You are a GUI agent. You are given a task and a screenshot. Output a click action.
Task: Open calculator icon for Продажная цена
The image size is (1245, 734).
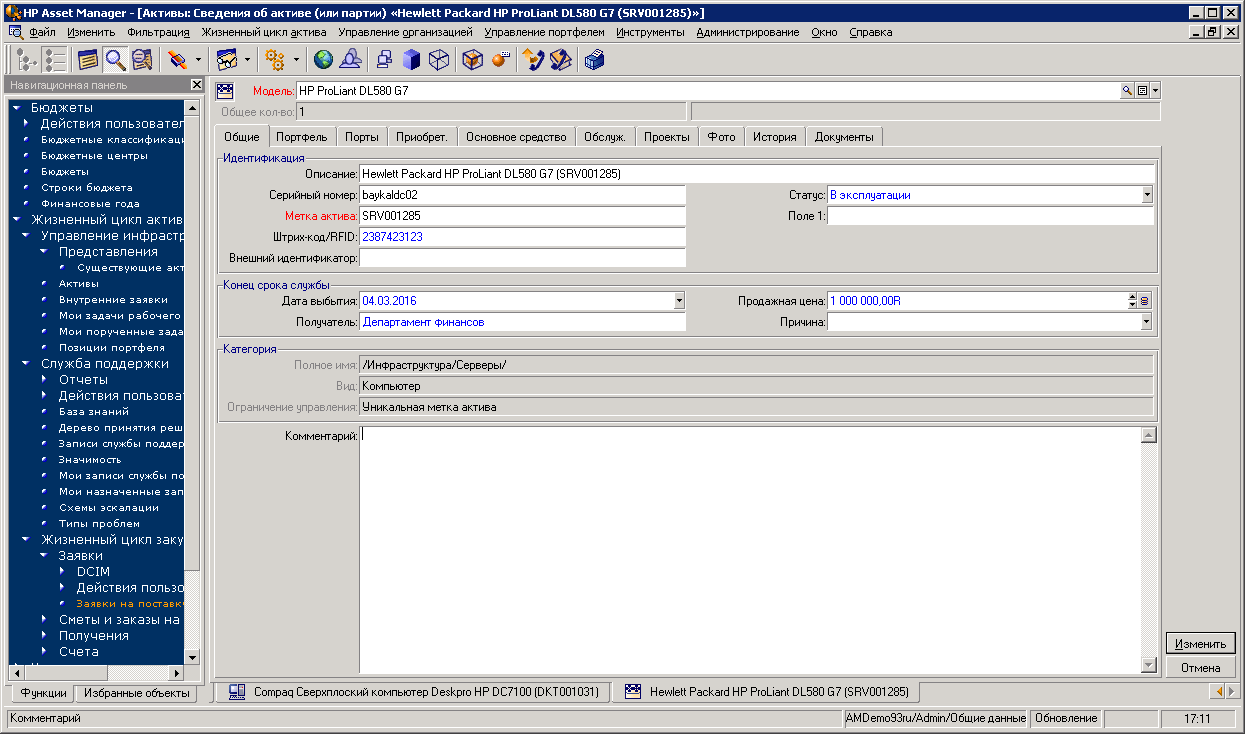1145,300
